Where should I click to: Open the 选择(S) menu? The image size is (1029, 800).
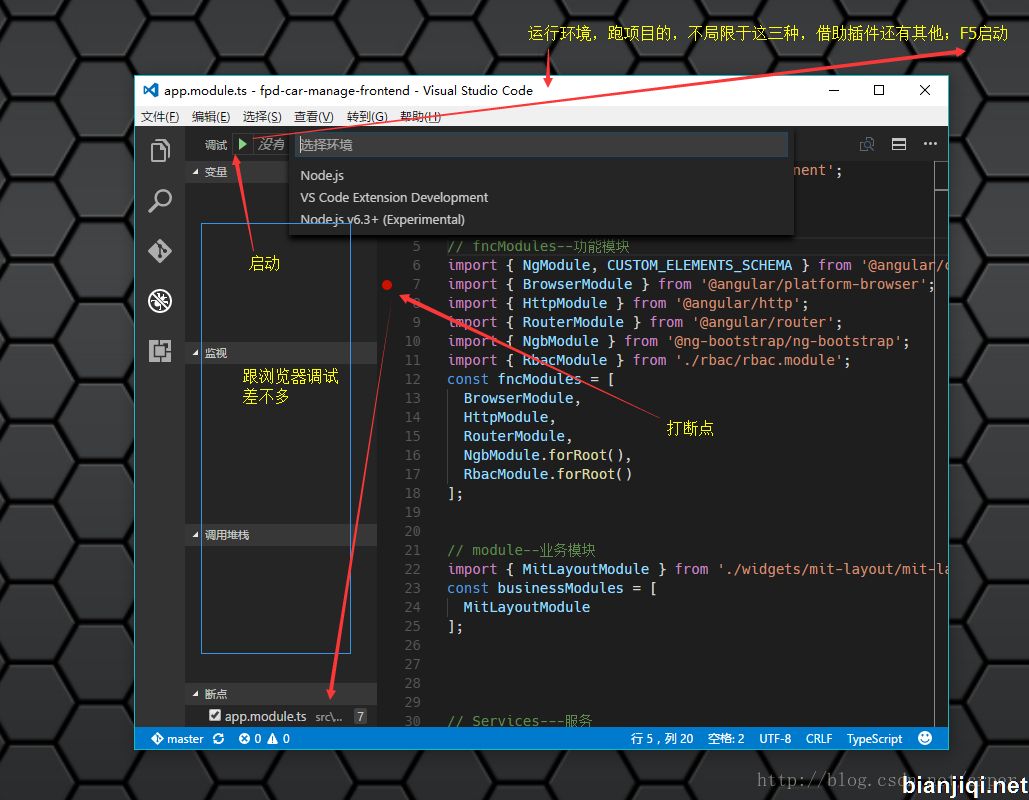tap(262, 117)
